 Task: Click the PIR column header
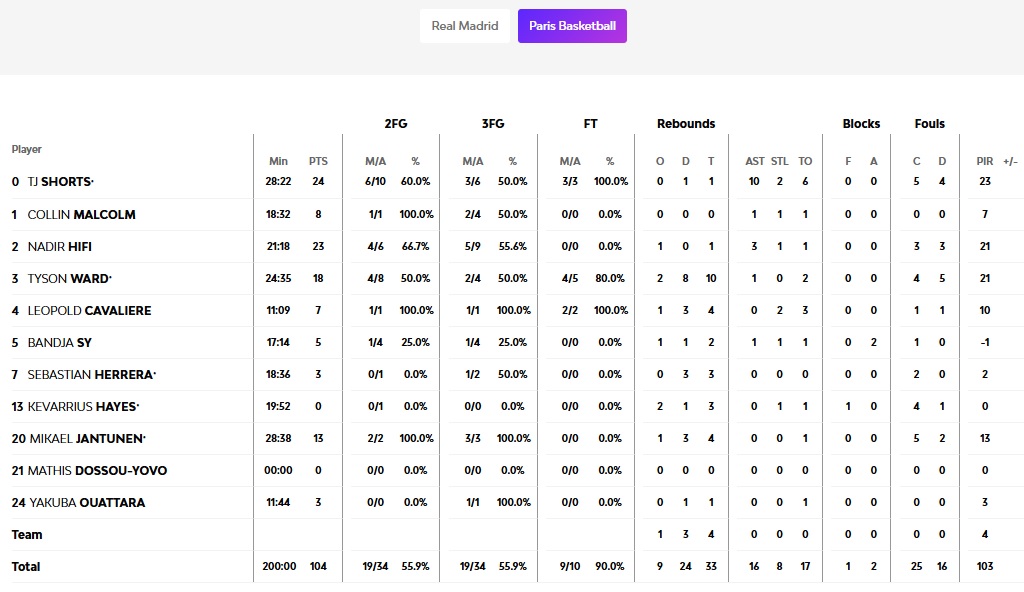click(985, 161)
